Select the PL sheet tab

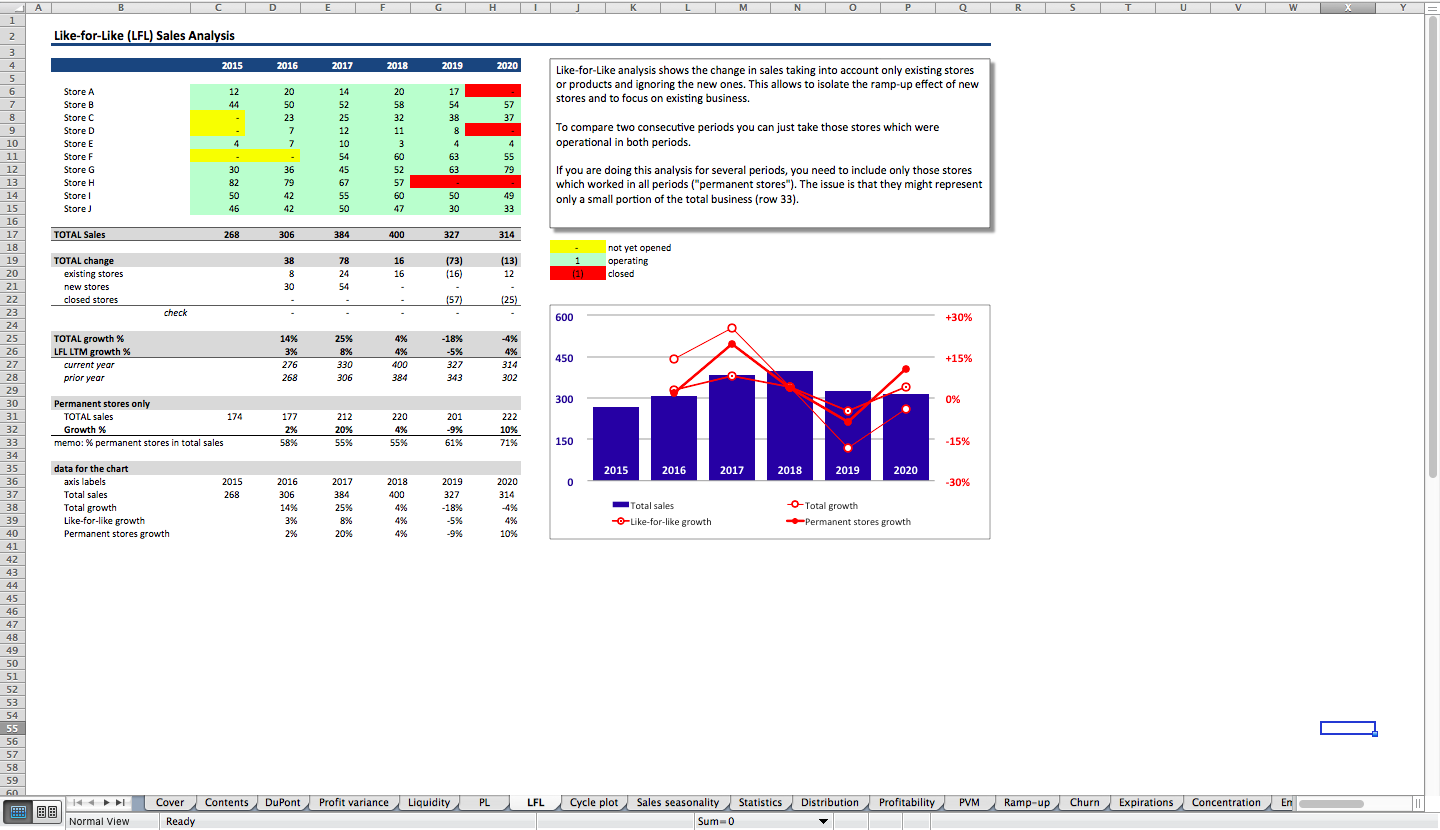click(x=485, y=803)
